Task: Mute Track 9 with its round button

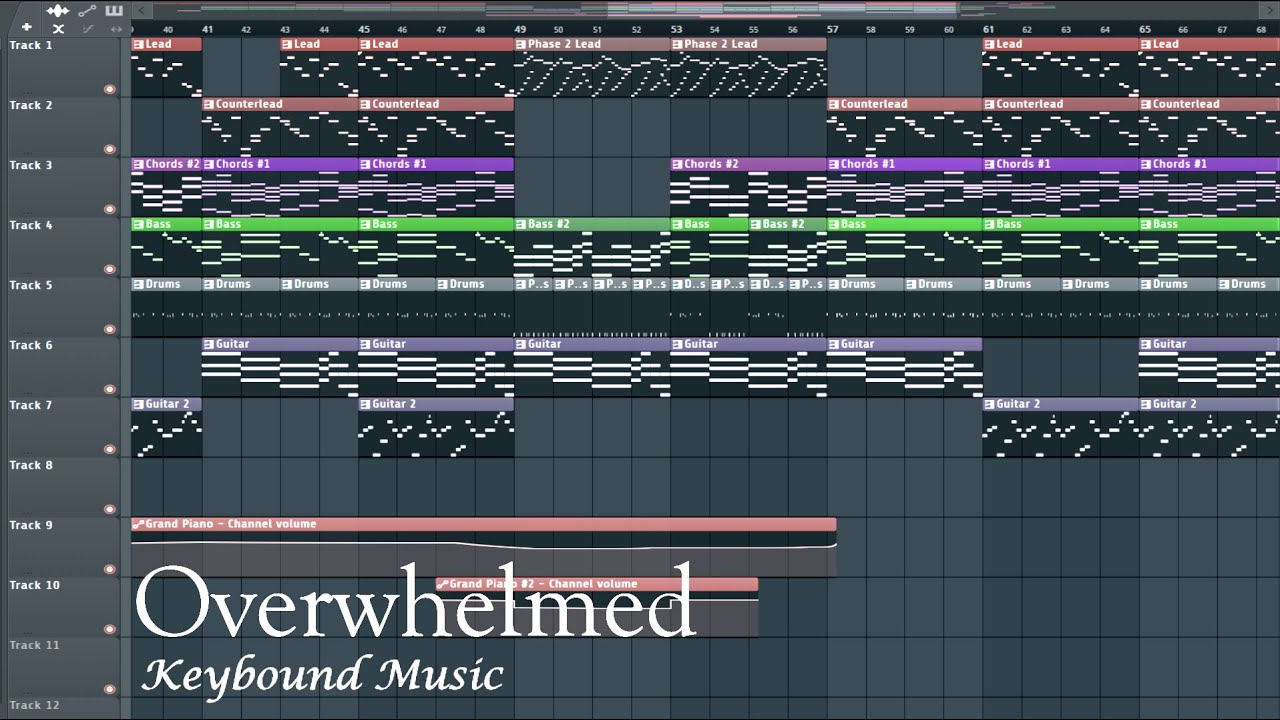Action: click(x=110, y=569)
